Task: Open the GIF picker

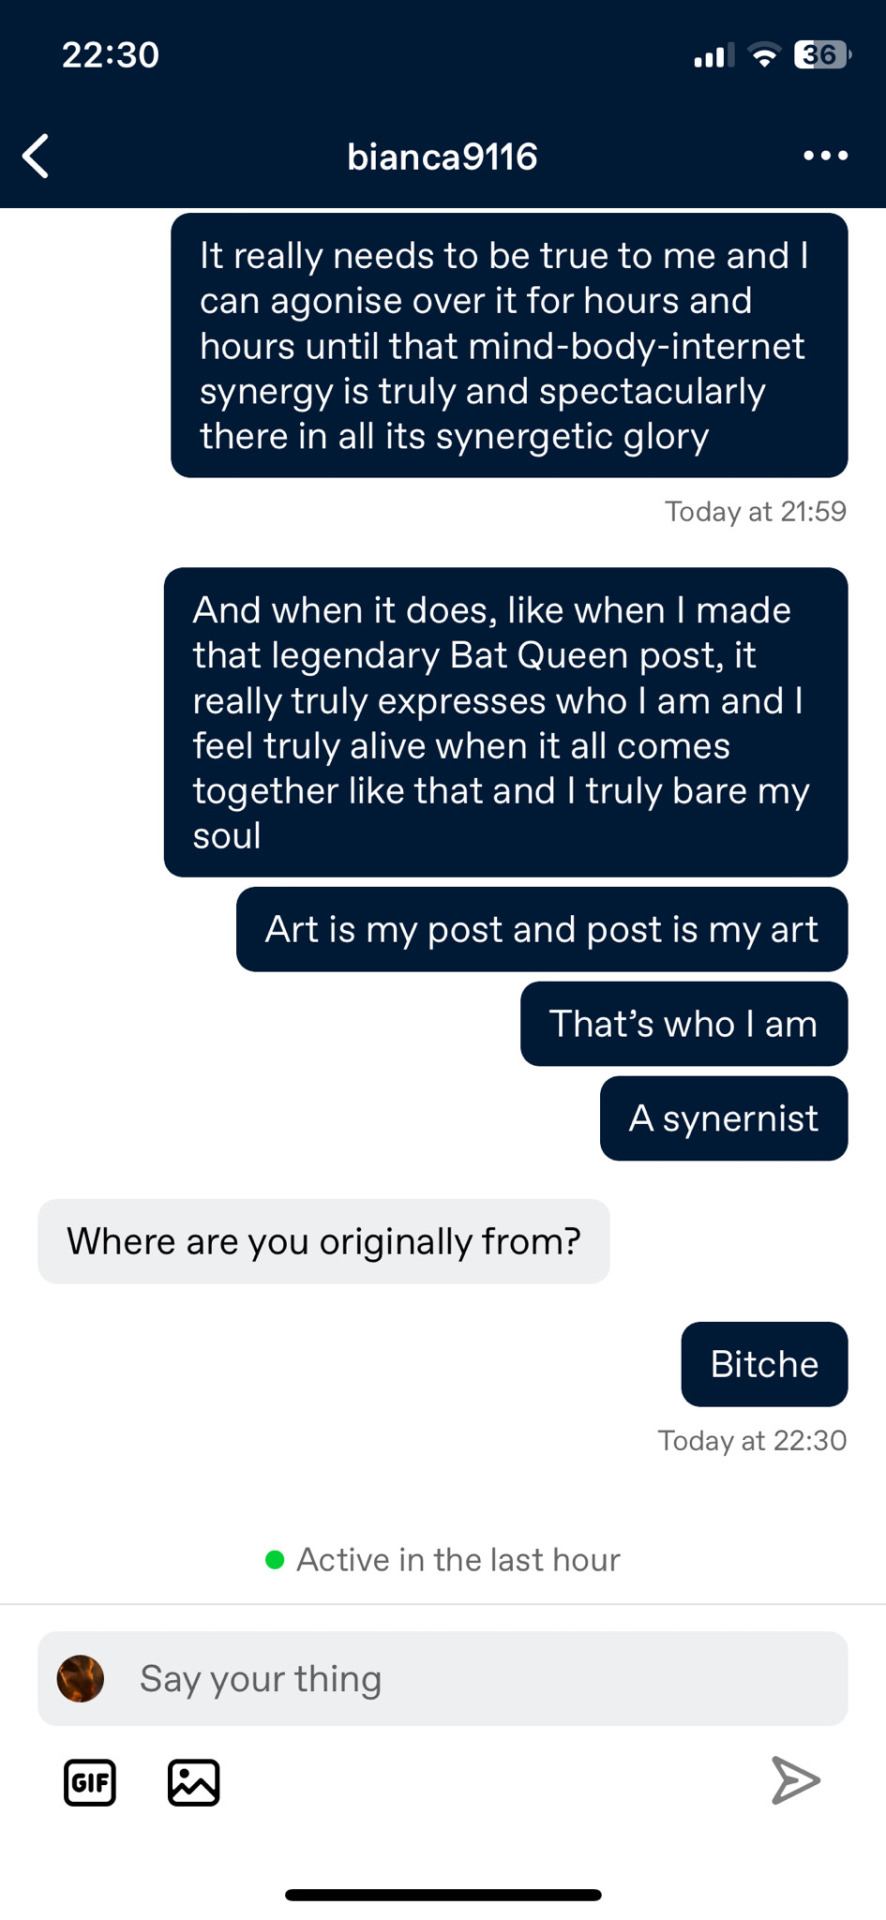Action: click(90, 1782)
